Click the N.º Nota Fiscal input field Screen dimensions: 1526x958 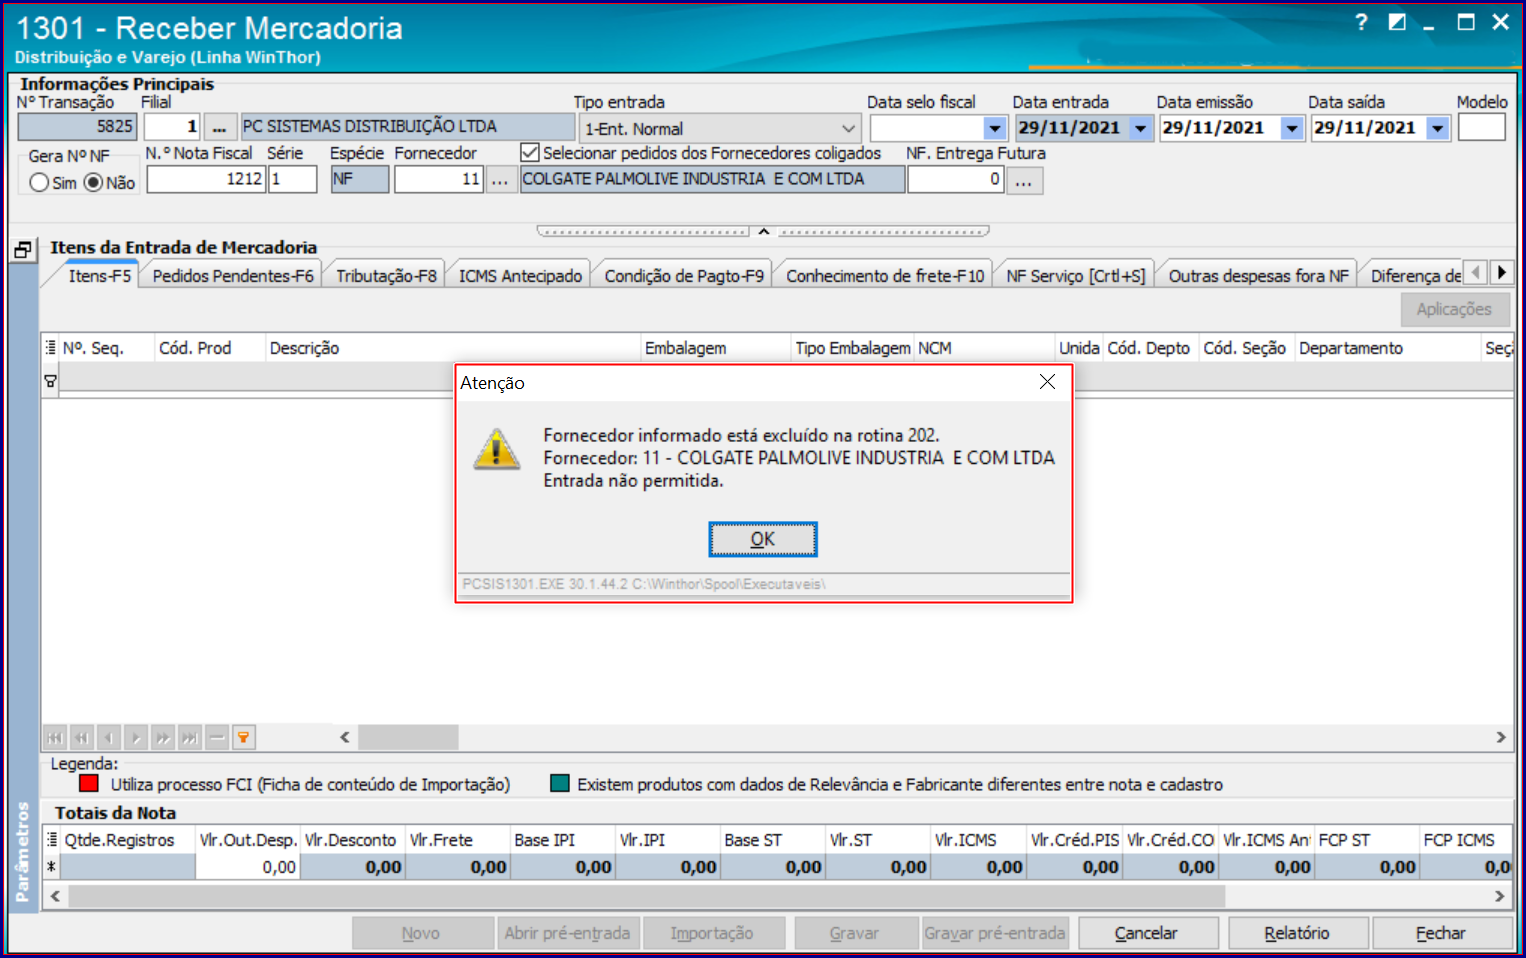pyautogui.click(x=206, y=179)
